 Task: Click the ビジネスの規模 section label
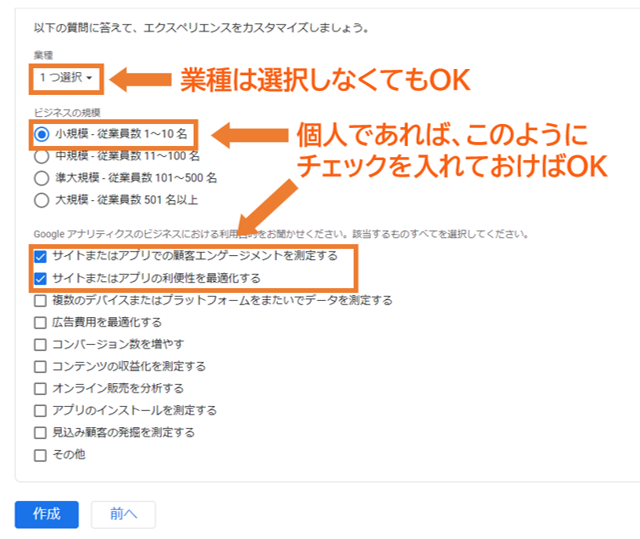pyautogui.click(x=66, y=111)
